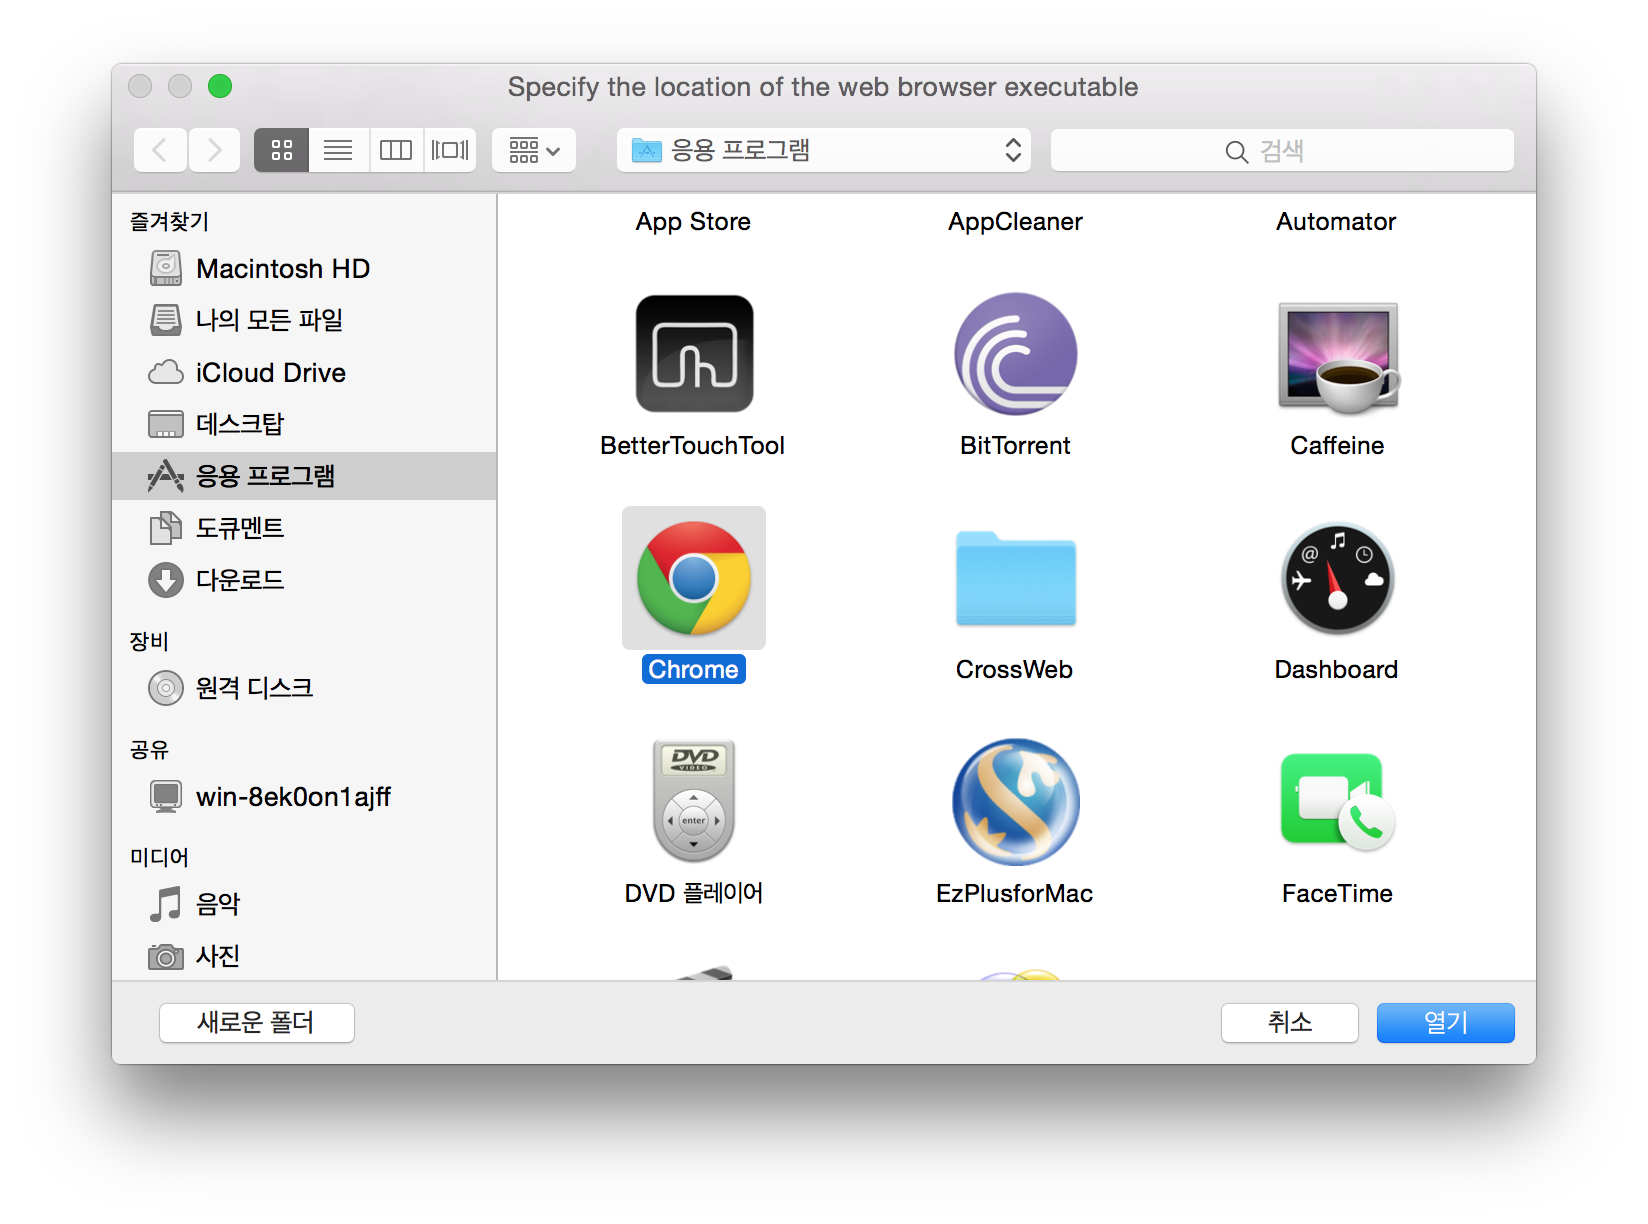Open the 응용 프로그램 location popup
1648x1224 pixels.
point(824,150)
